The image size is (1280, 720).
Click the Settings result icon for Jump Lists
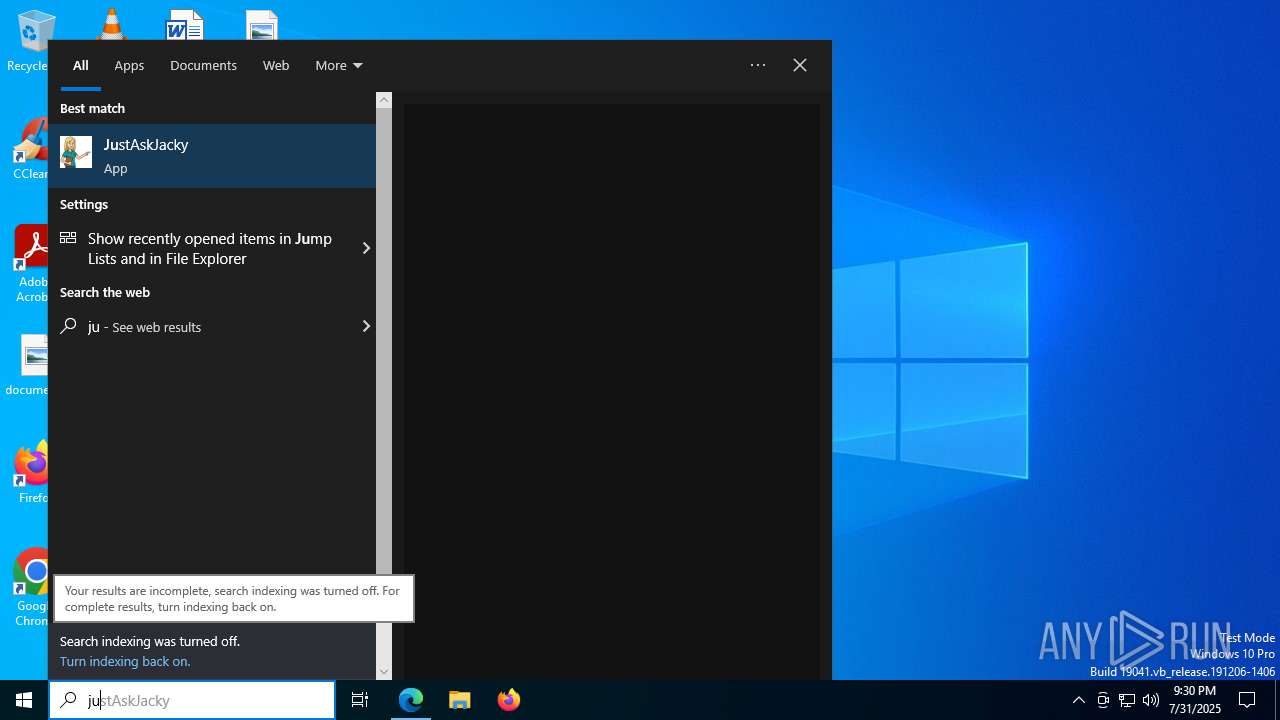[68, 238]
